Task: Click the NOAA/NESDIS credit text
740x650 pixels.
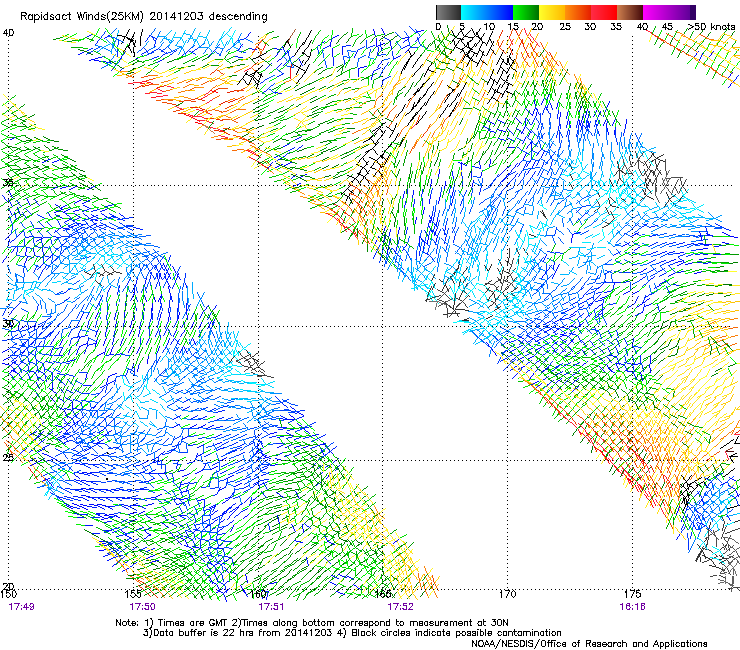Action: point(589,644)
